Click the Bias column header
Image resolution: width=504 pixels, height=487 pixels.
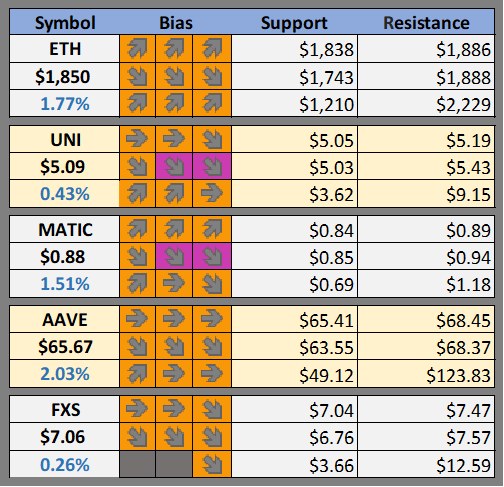coord(176,23)
